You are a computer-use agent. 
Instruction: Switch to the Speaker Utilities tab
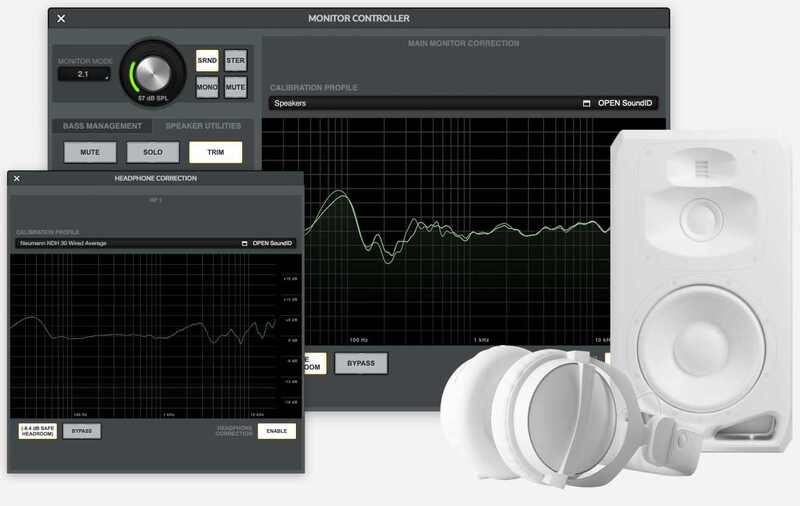pos(202,126)
